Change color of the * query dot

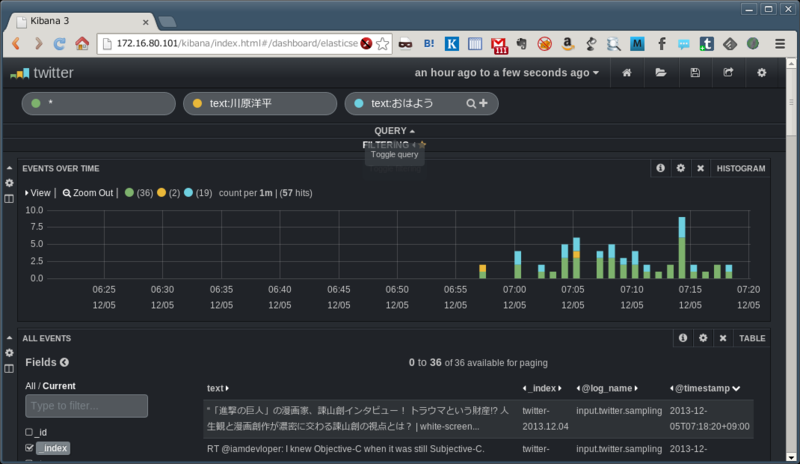pyautogui.click(x=36, y=103)
